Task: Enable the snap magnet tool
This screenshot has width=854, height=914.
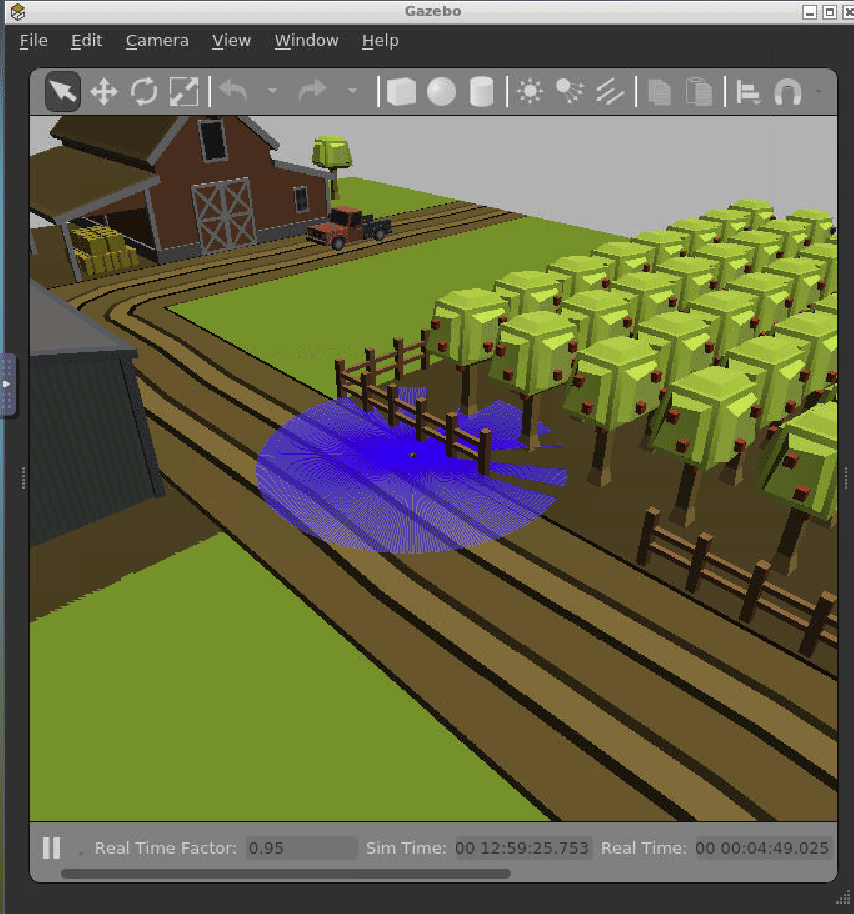Action: pyautogui.click(x=788, y=92)
